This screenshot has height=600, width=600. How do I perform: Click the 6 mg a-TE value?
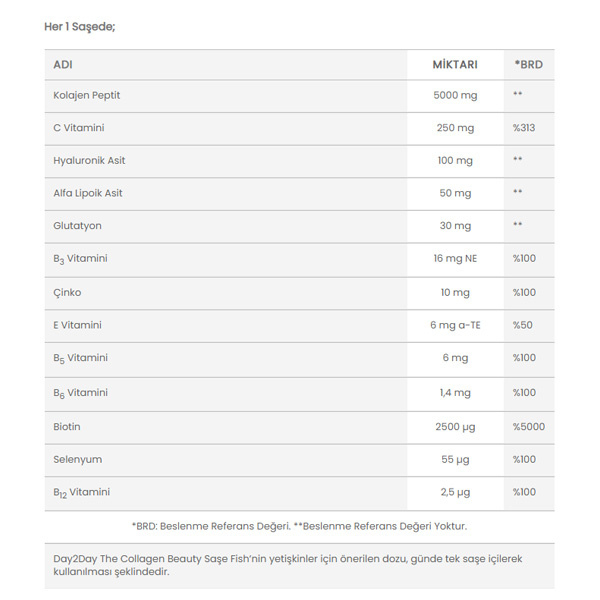[455, 325]
